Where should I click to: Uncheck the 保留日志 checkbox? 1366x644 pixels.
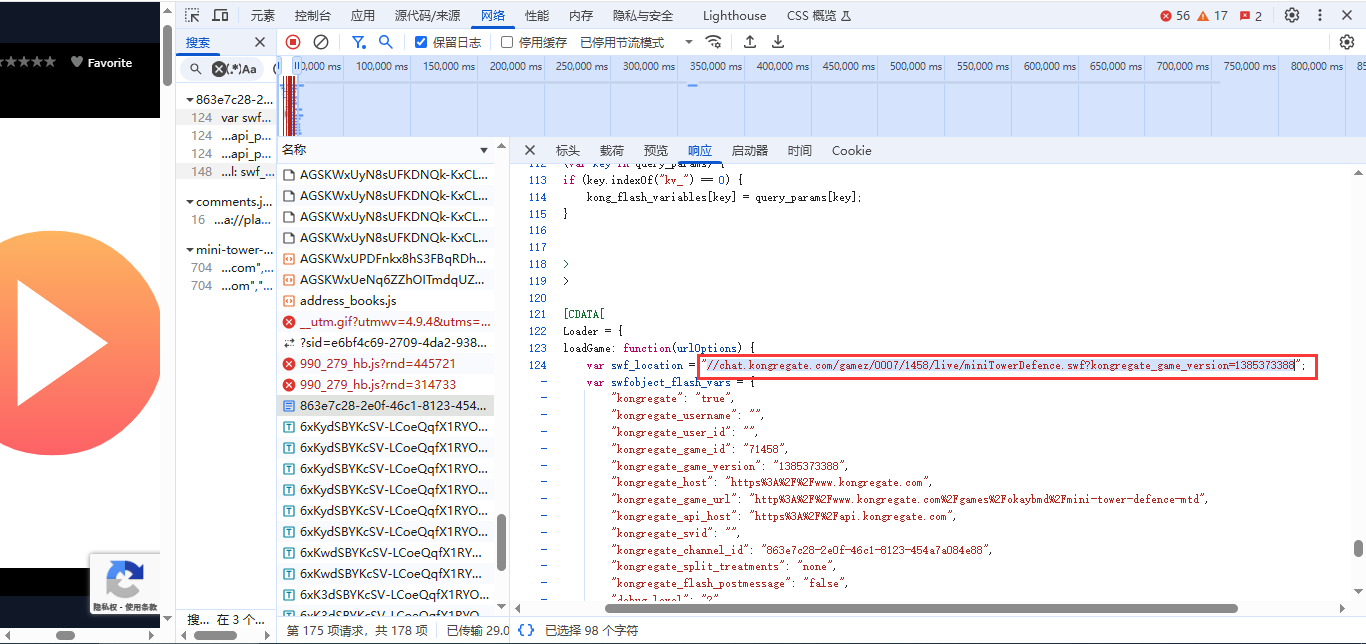click(x=421, y=42)
